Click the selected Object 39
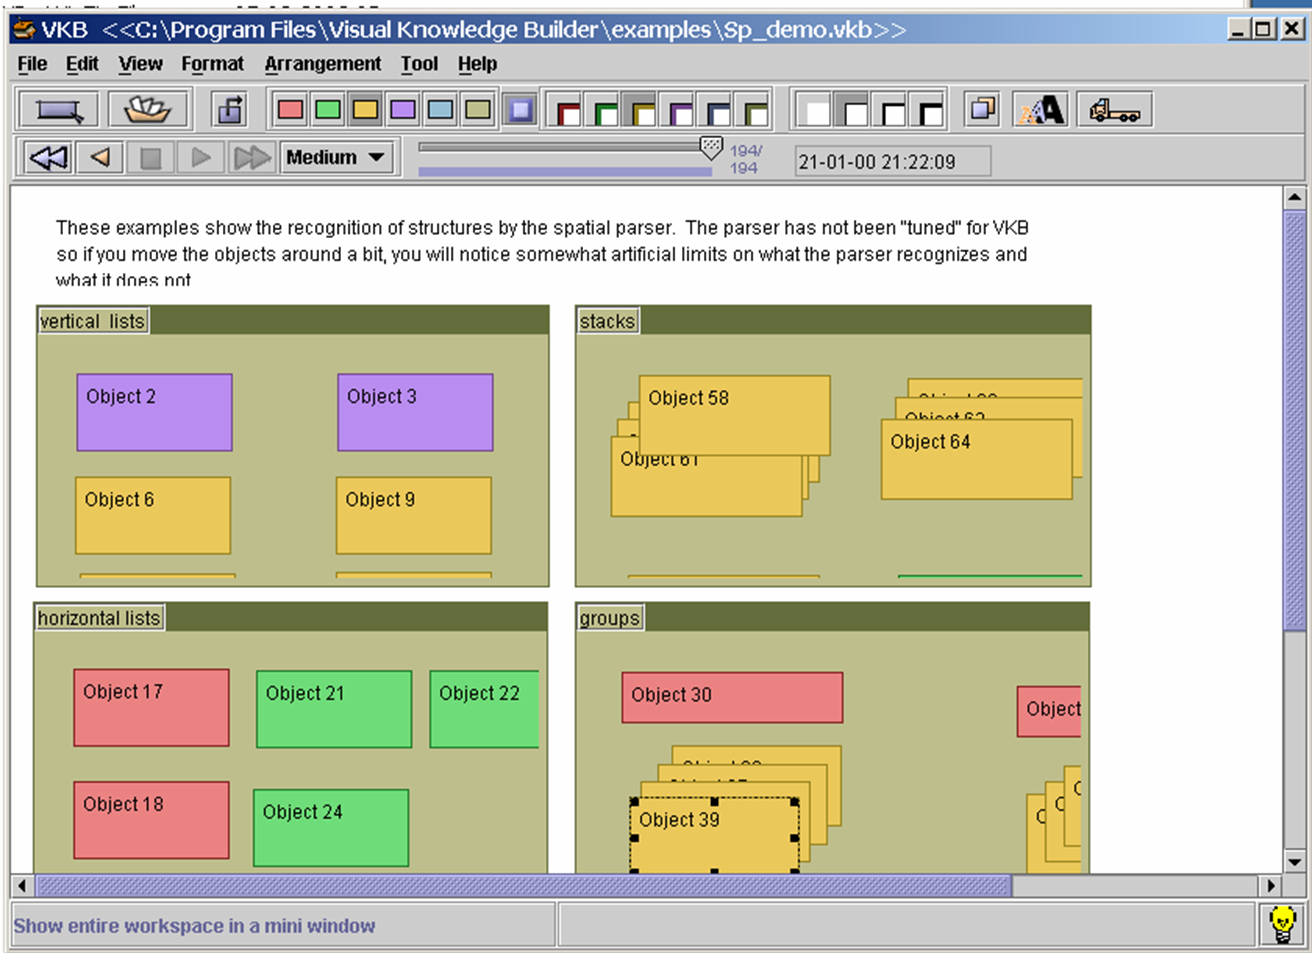 (714, 836)
